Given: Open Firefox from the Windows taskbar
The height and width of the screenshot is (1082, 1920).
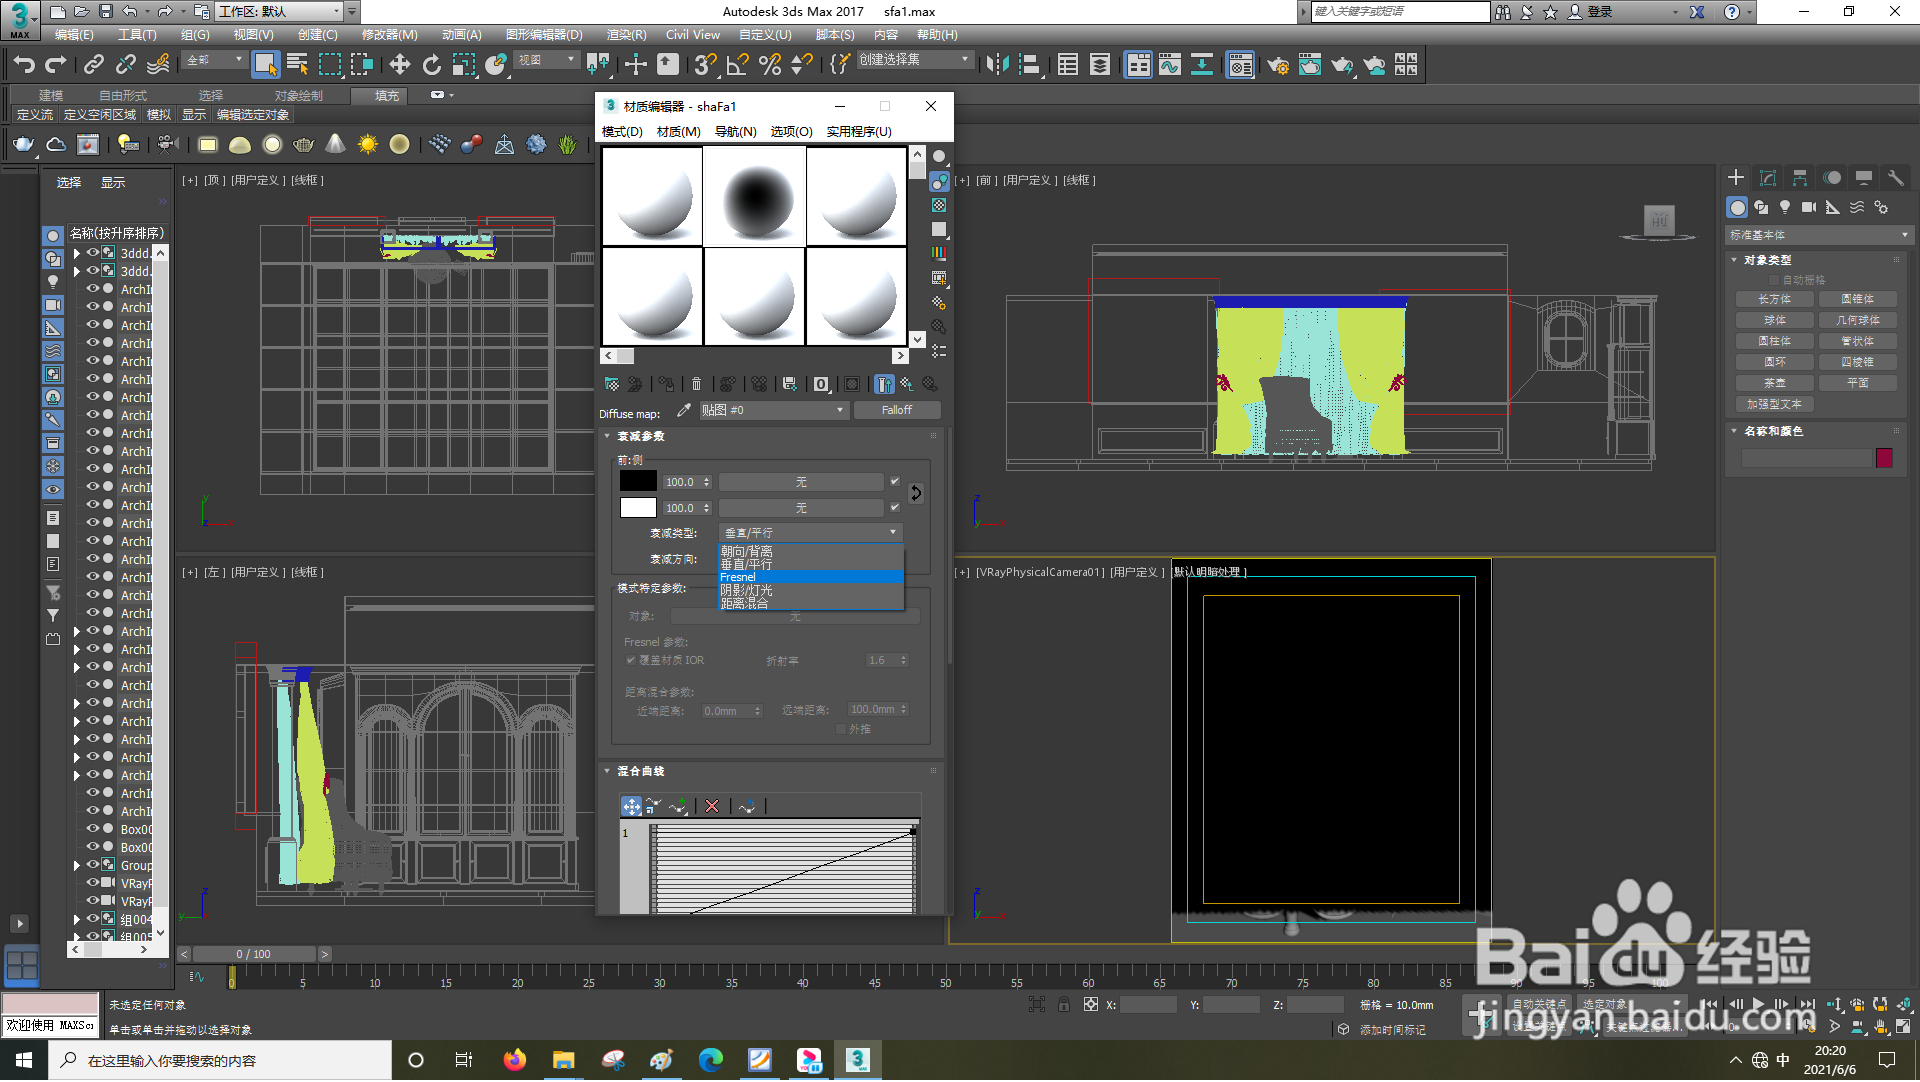Looking at the screenshot, I should [514, 1060].
